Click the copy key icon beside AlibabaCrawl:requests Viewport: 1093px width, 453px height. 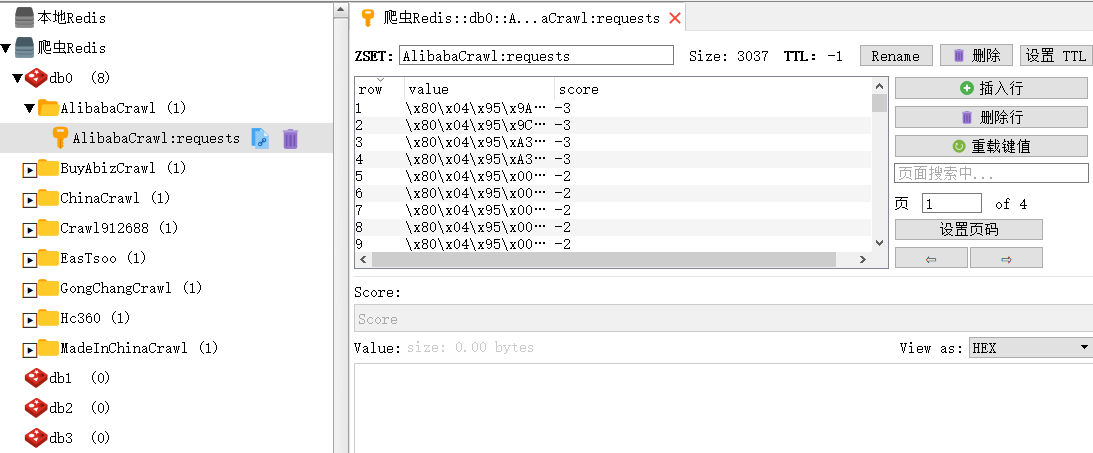click(x=260, y=138)
